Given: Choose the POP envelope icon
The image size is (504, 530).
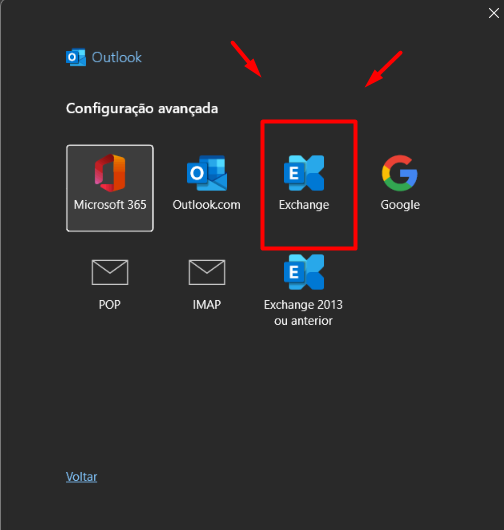Looking at the screenshot, I should 110,272.
